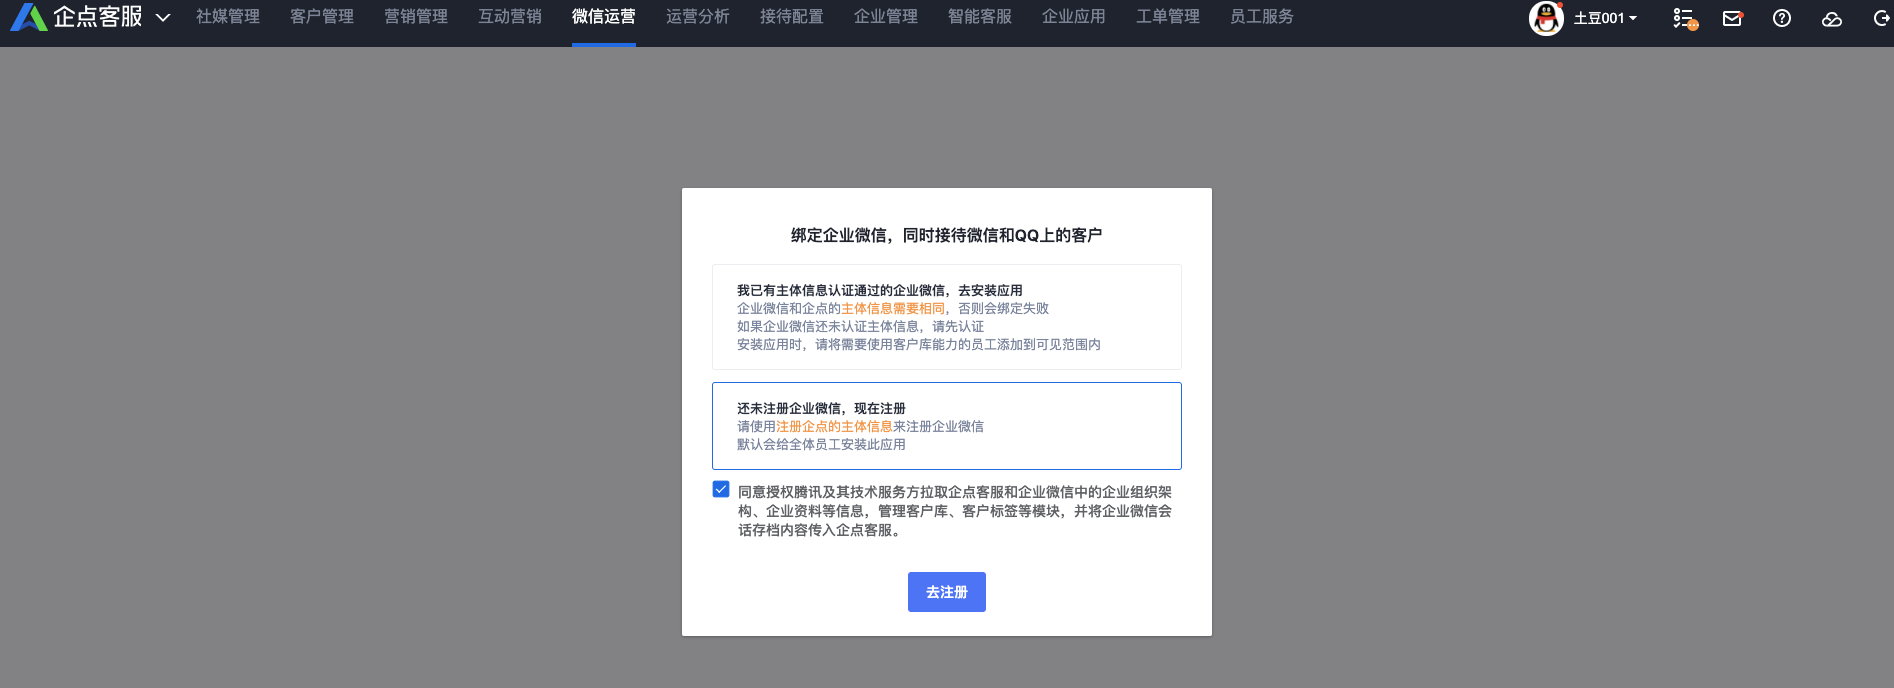Open the 社媒管理 menu
The width and height of the screenshot is (1894, 688).
coord(228,17)
